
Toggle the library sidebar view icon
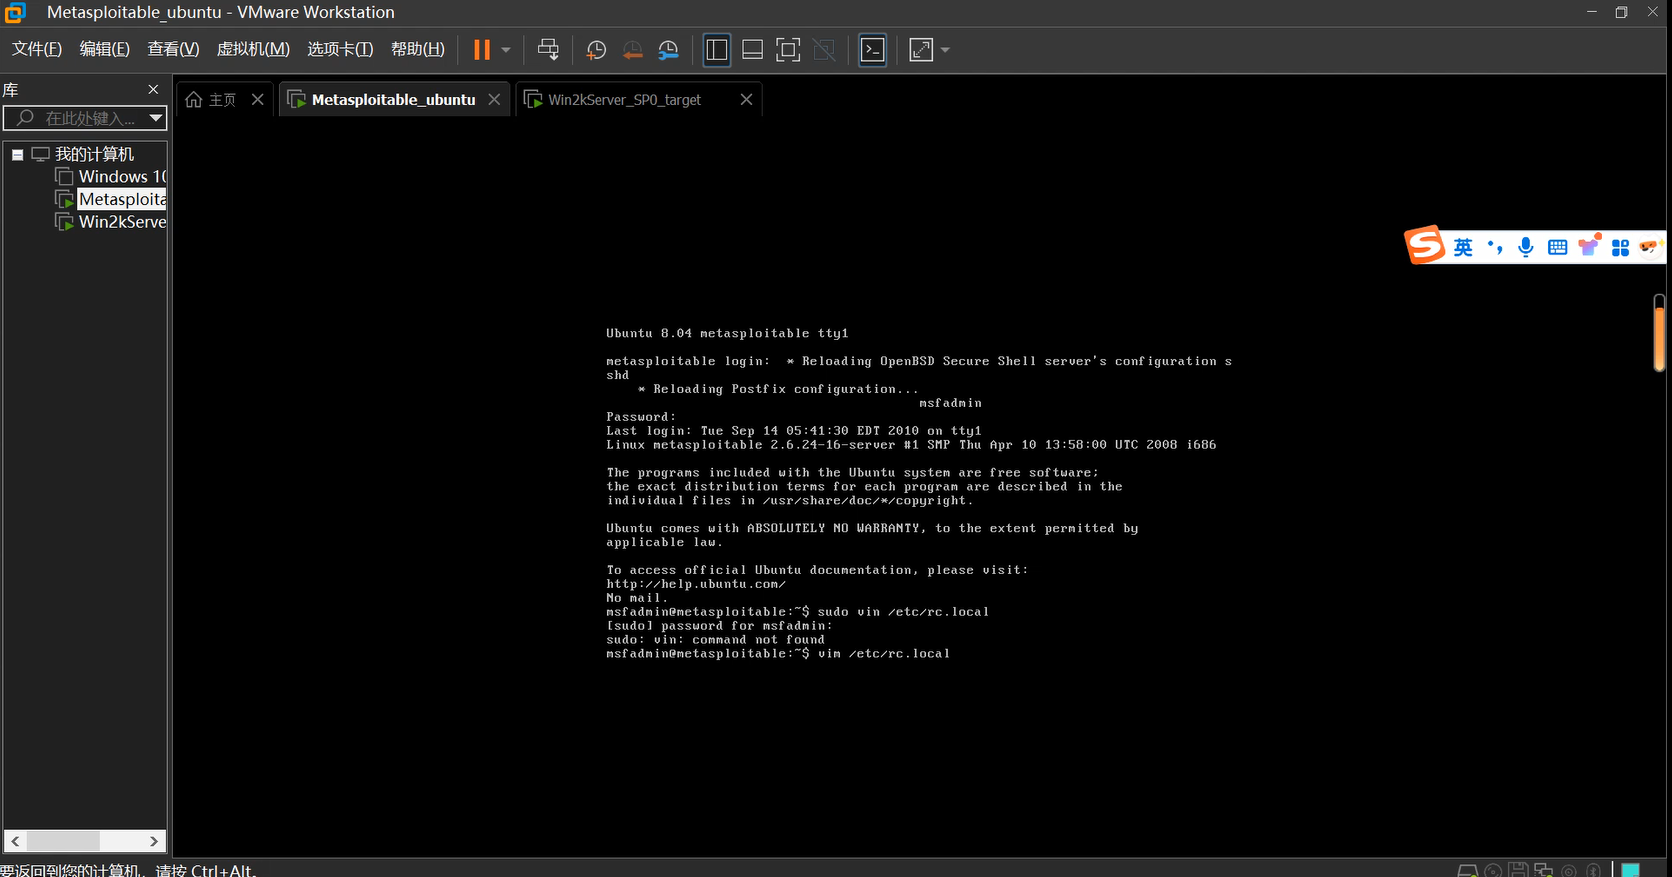[x=717, y=50]
